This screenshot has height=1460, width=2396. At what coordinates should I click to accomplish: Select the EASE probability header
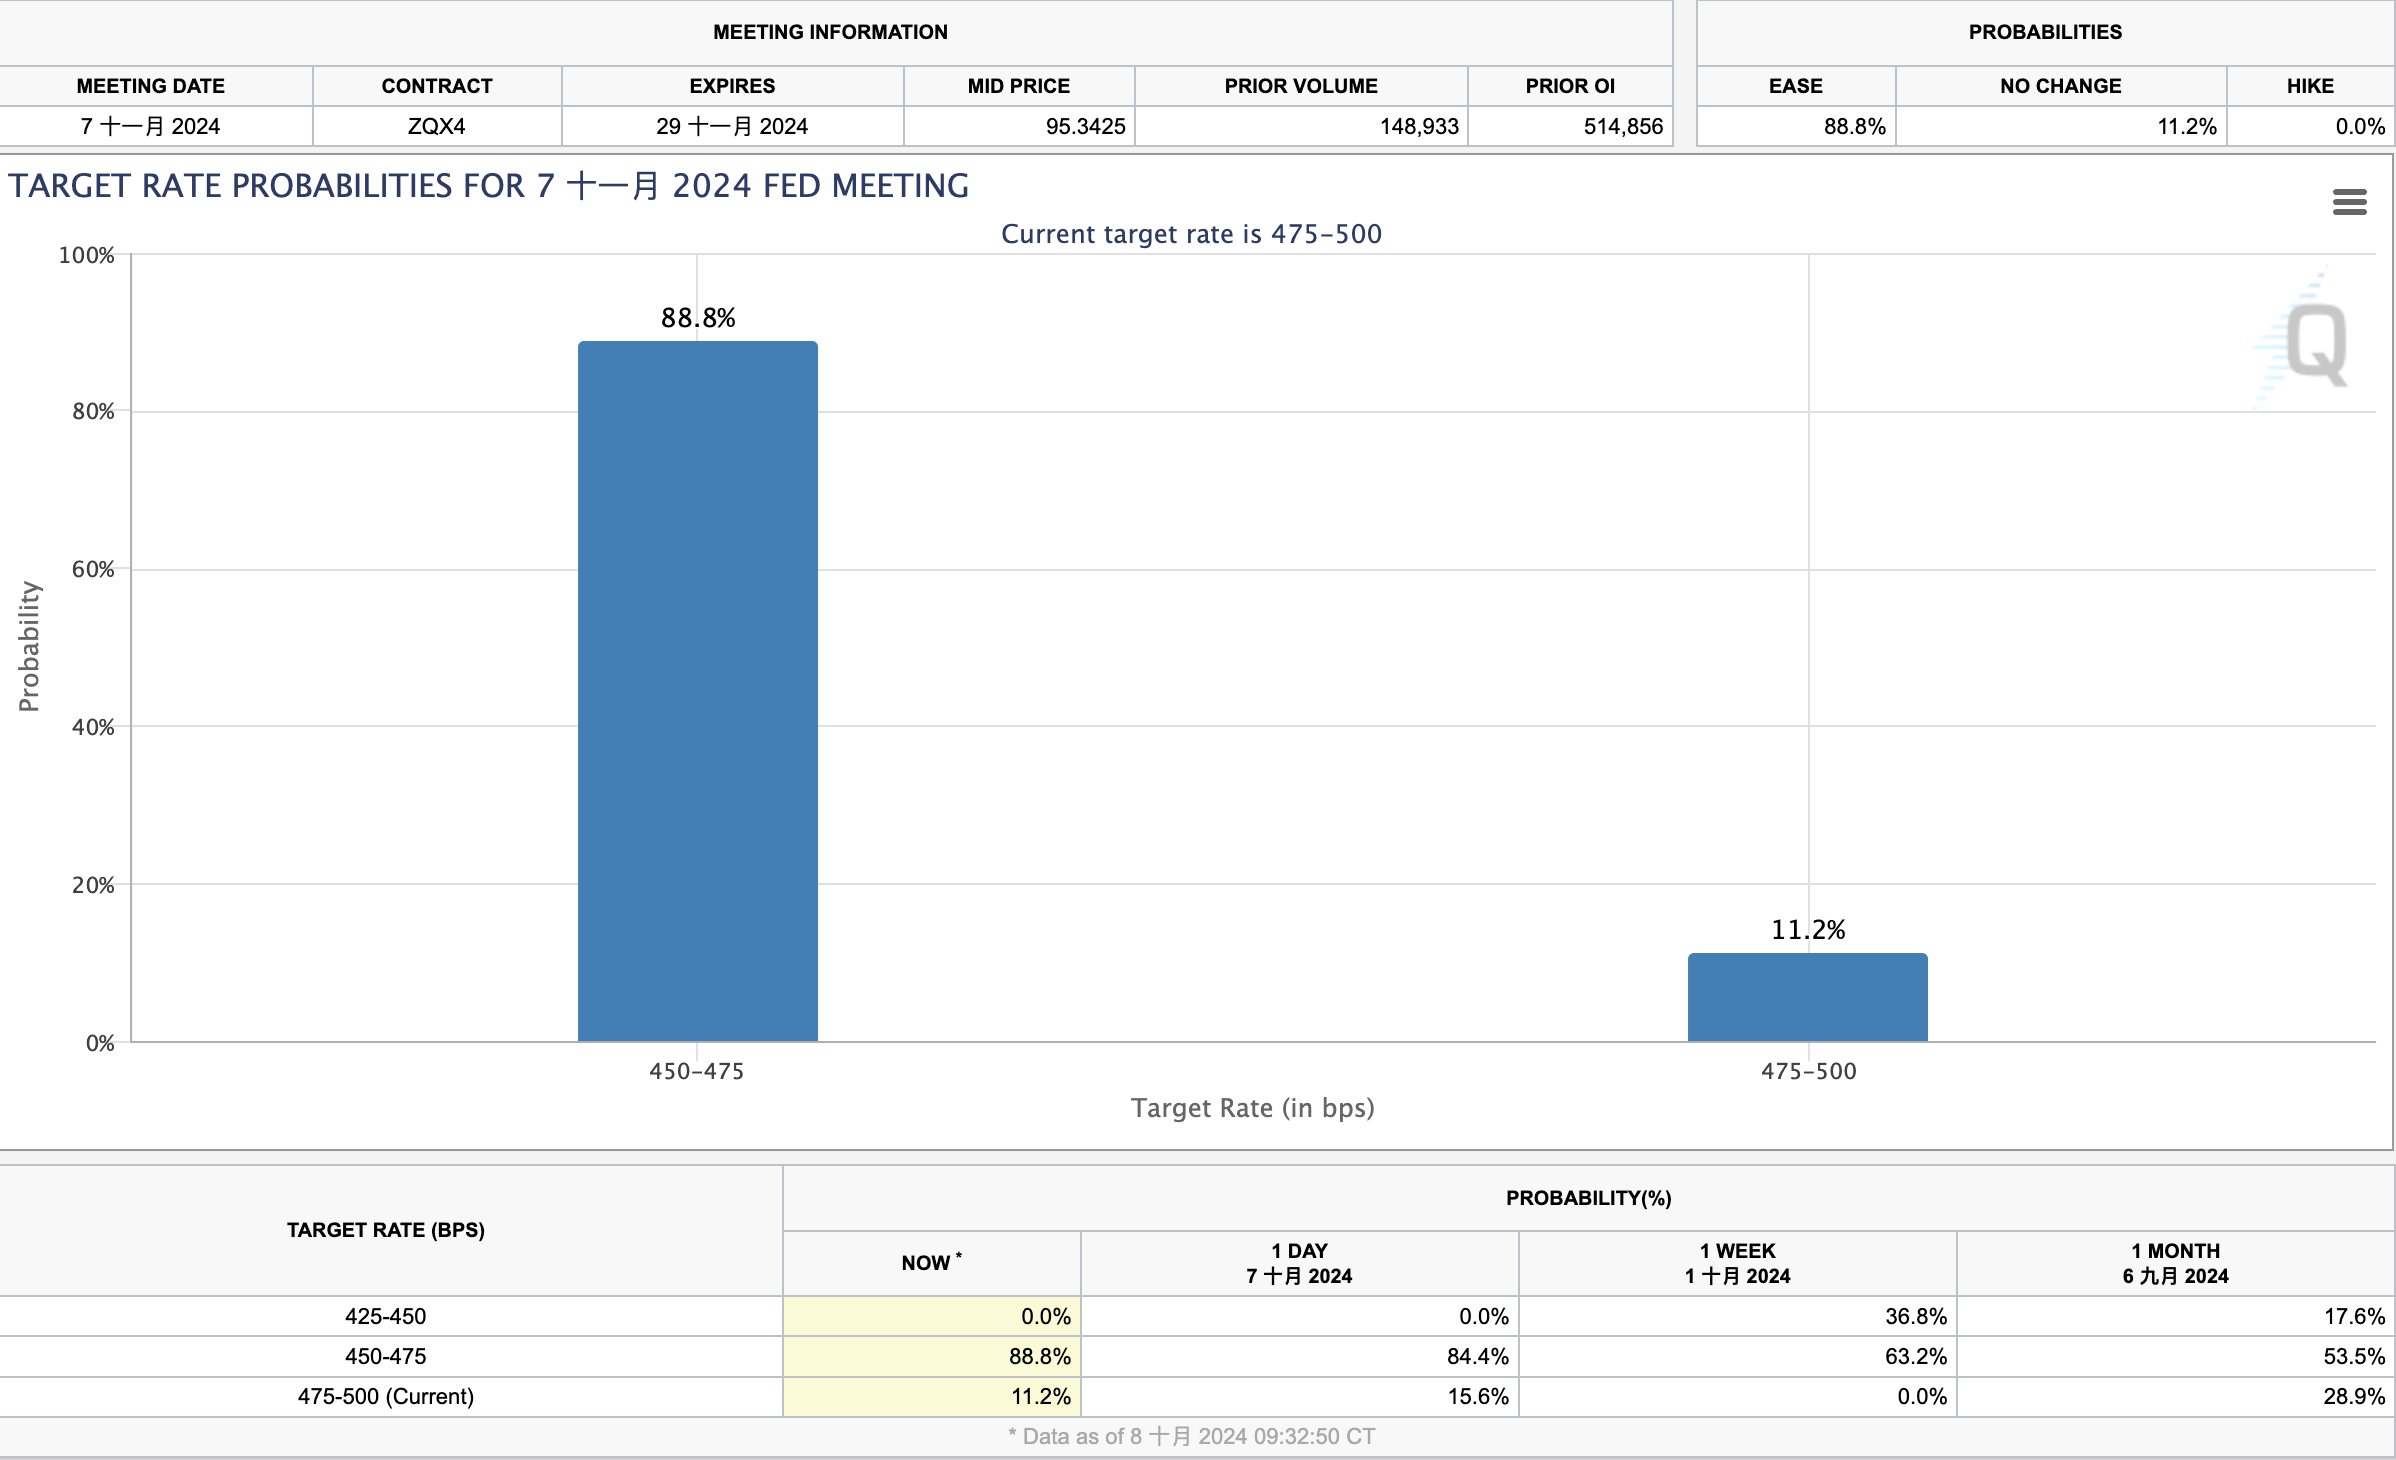click(1795, 86)
